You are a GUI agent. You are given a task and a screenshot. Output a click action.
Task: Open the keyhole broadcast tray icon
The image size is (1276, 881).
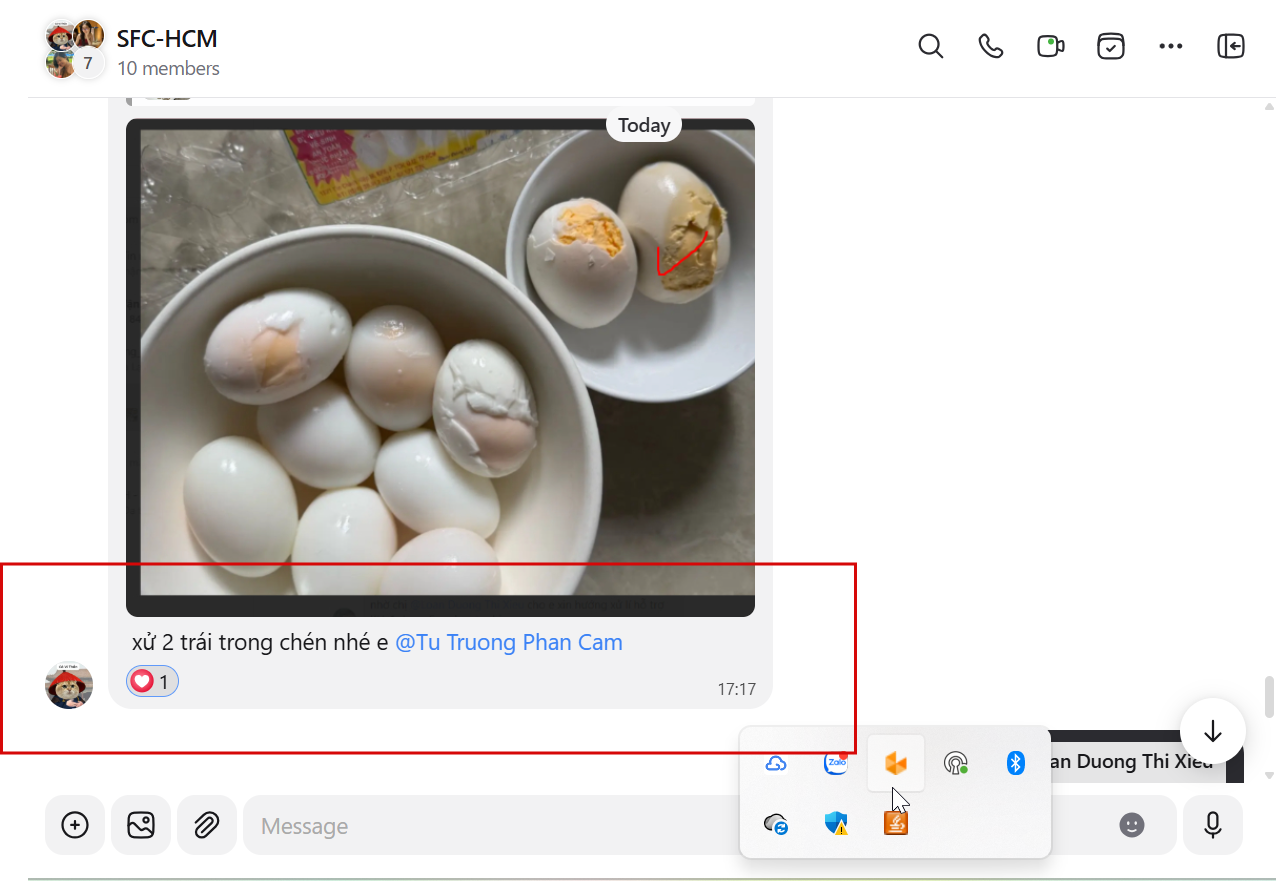[x=956, y=764]
